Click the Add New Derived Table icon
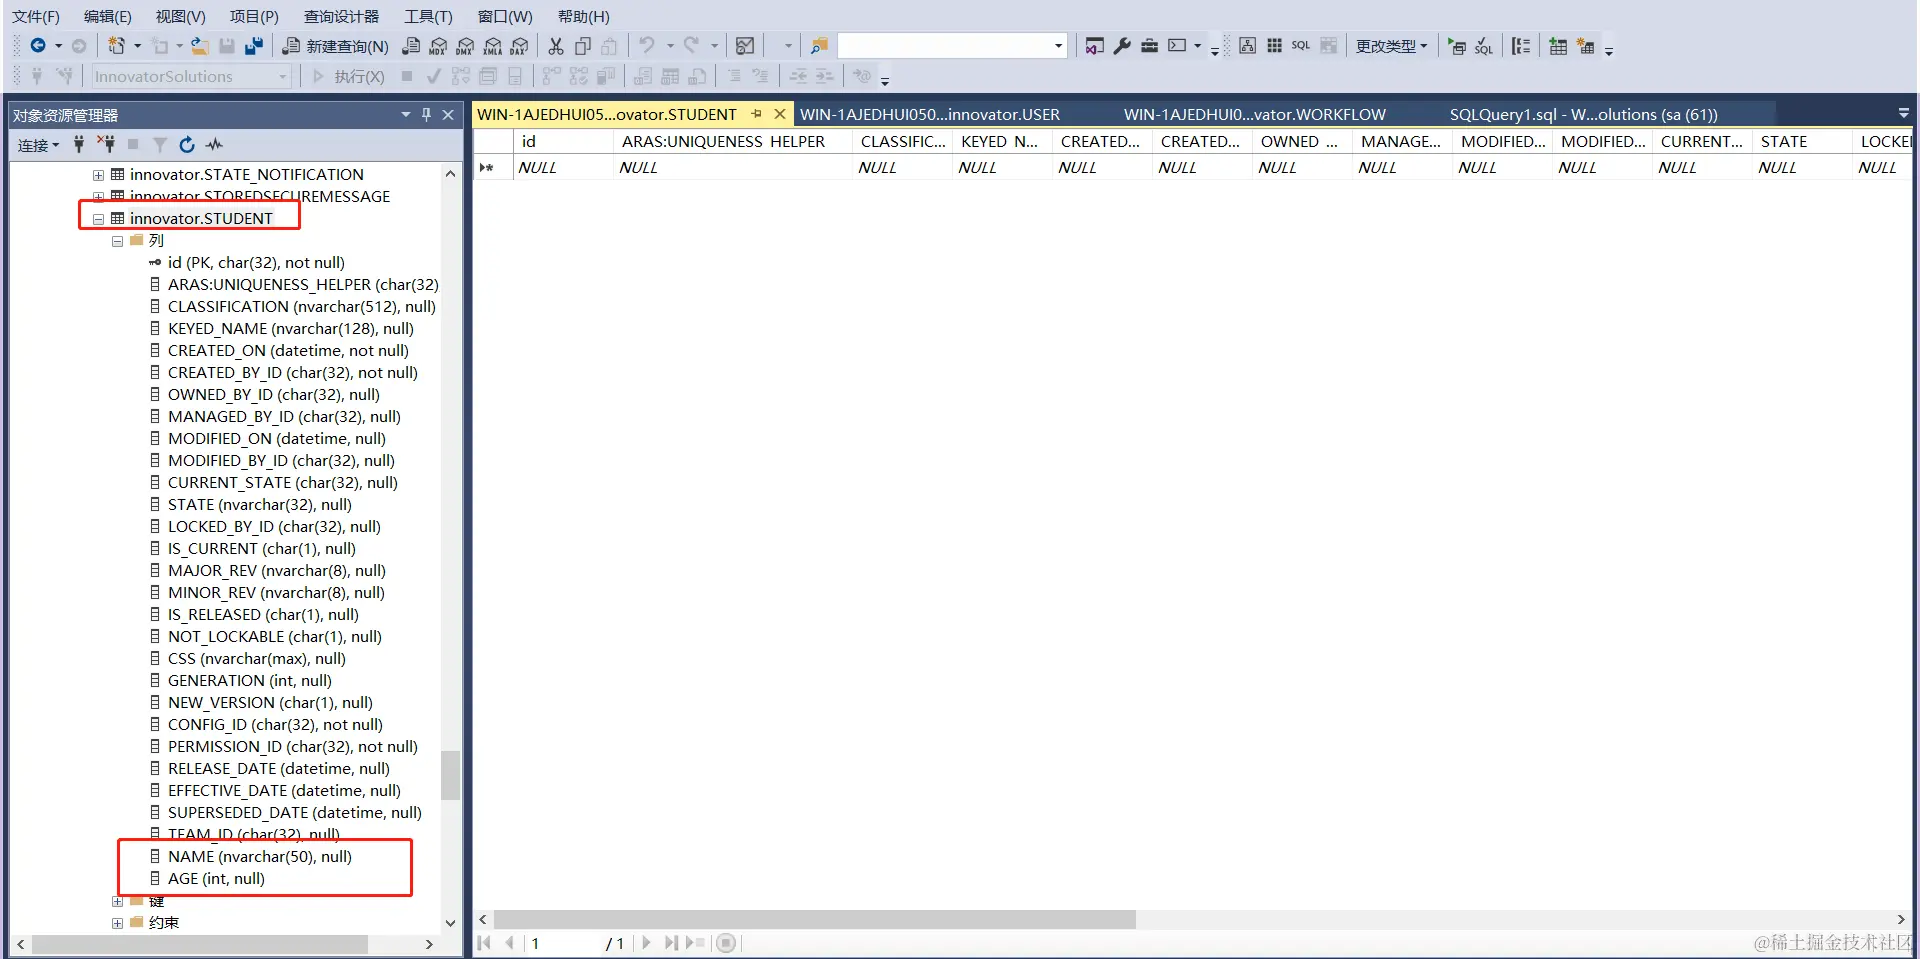This screenshot has width=1920, height=959. tap(1585, 46)
